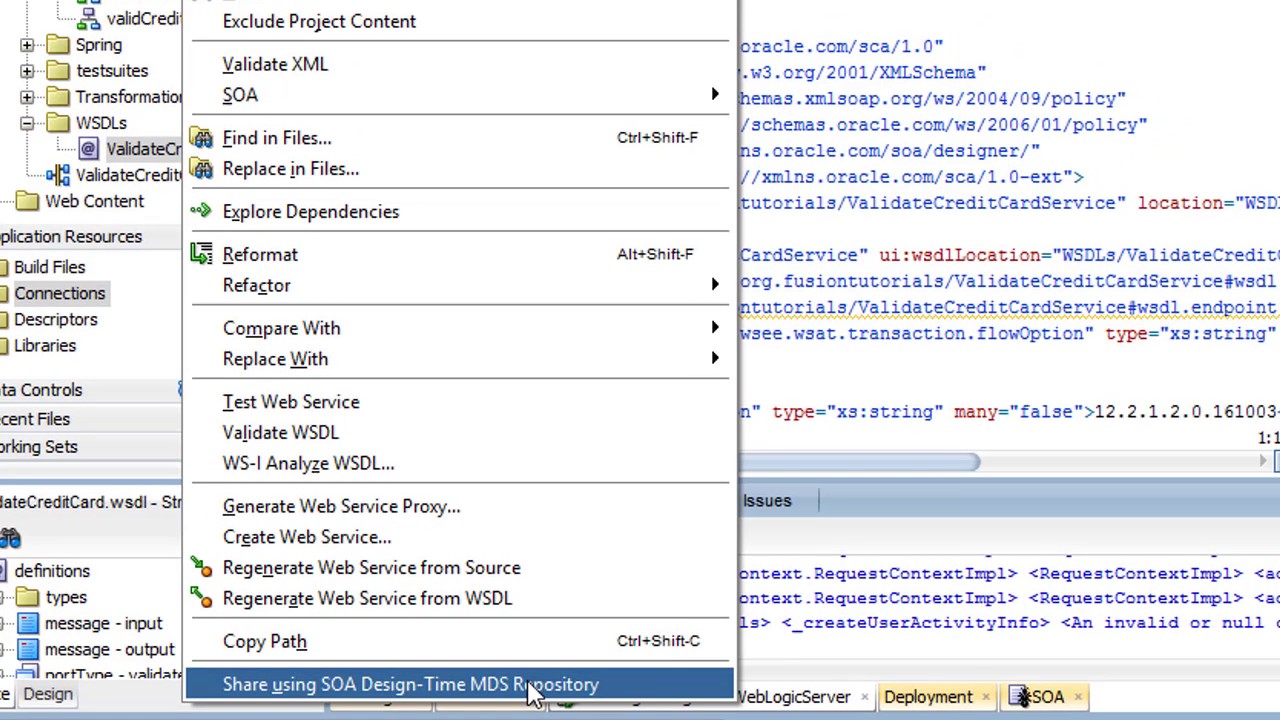Close the Deployment log tab
Image resolution: width=1280 pixels, height=720 pixels.
[x=986, y=697]
